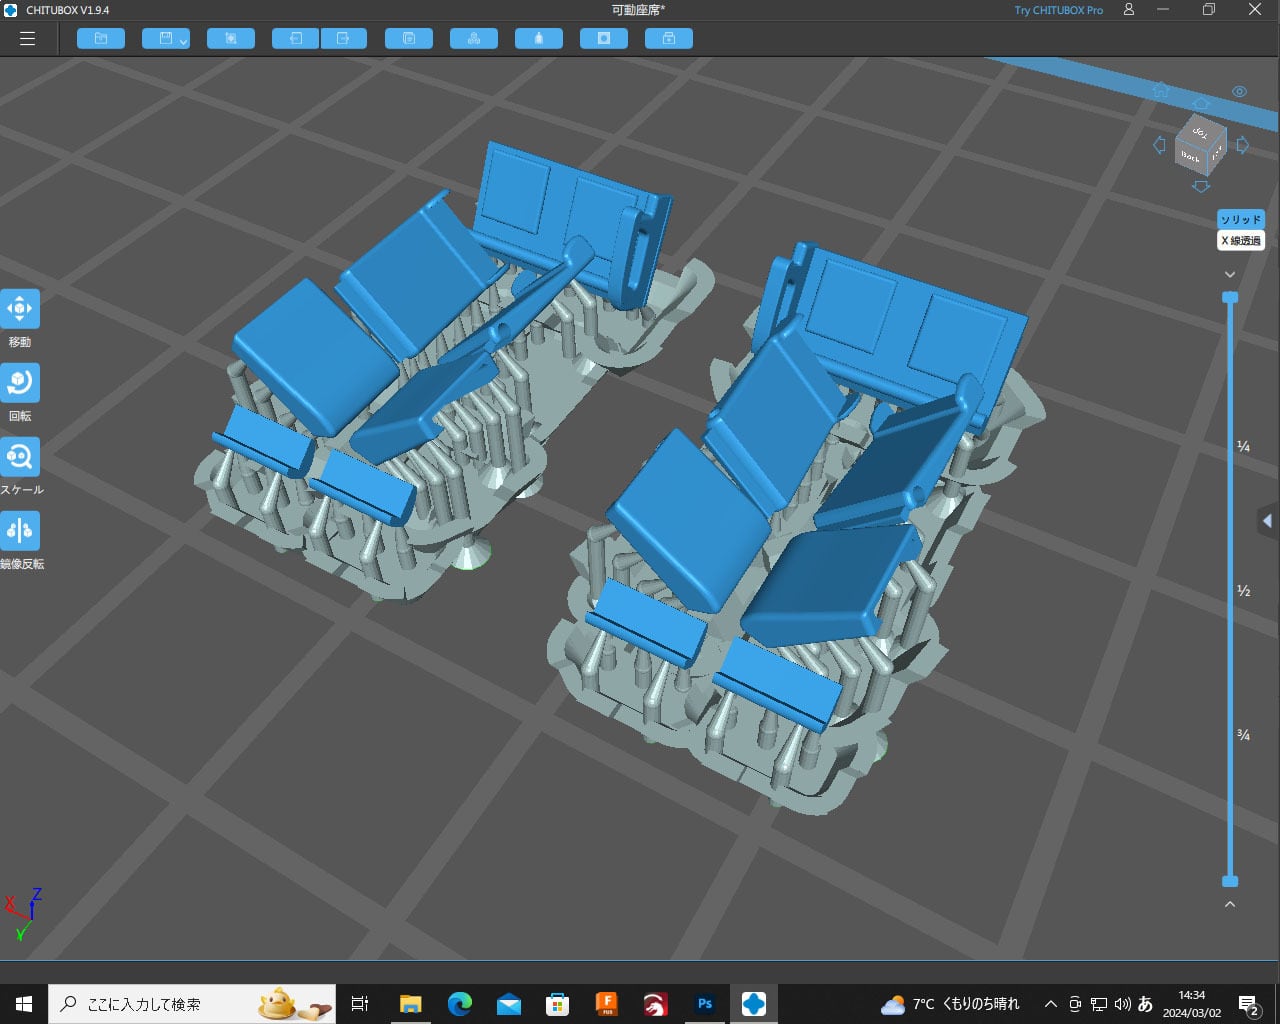Expand the collapsed right side panel
The image size is (1280, 1024).
1267,521
